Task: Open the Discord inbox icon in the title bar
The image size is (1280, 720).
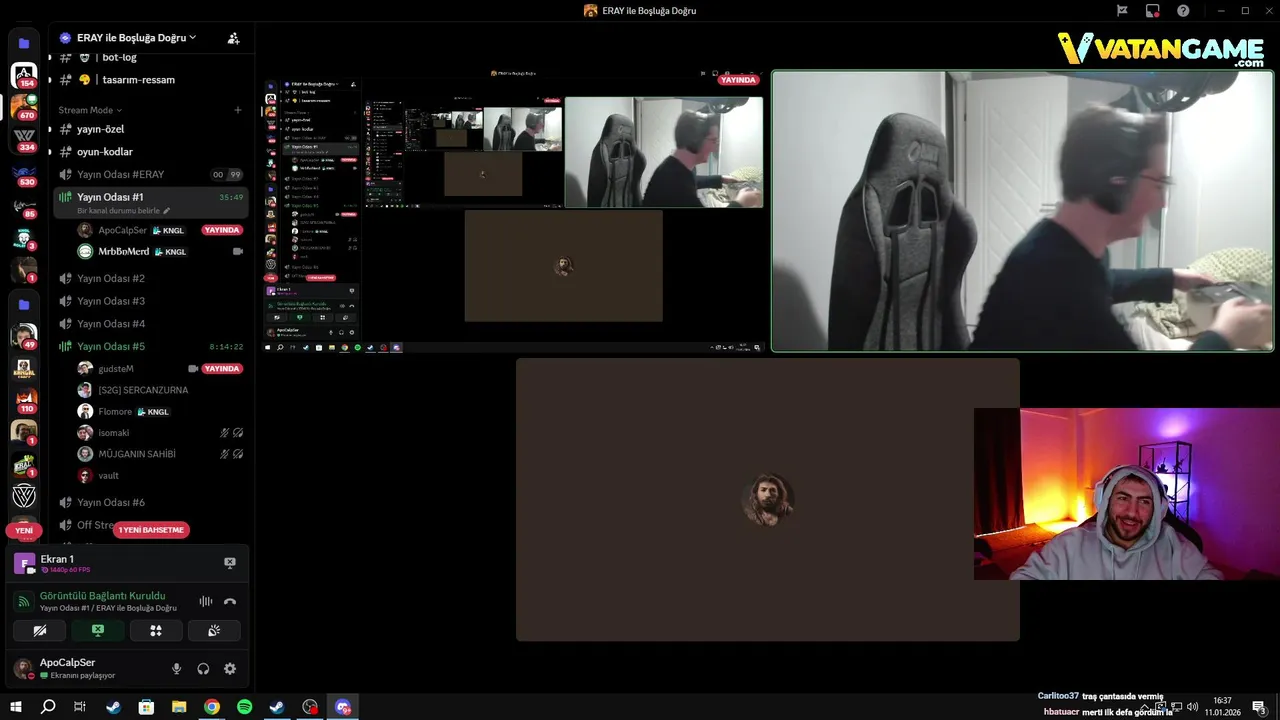Action: (x=1152, y=11)
